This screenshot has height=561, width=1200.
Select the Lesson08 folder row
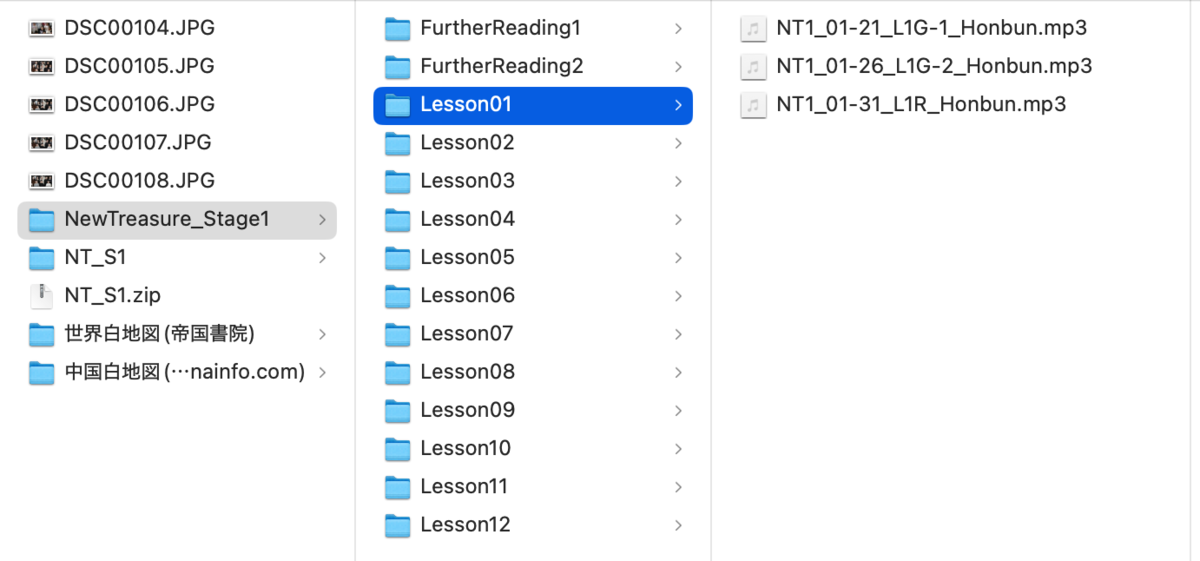pyautogui.click(x=532, y=372)
